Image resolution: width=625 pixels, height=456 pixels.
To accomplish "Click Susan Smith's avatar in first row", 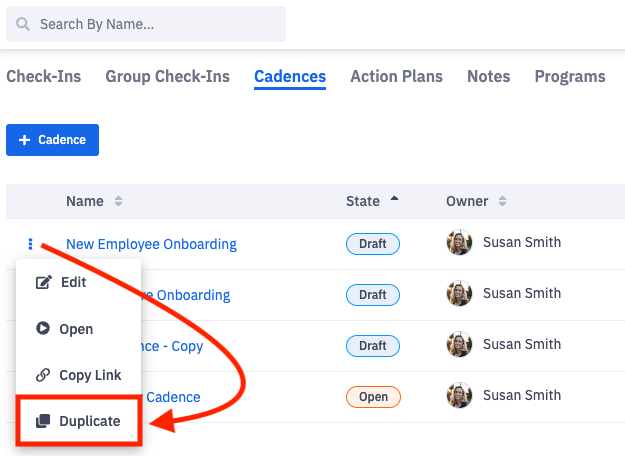I will tap(460, 243).
